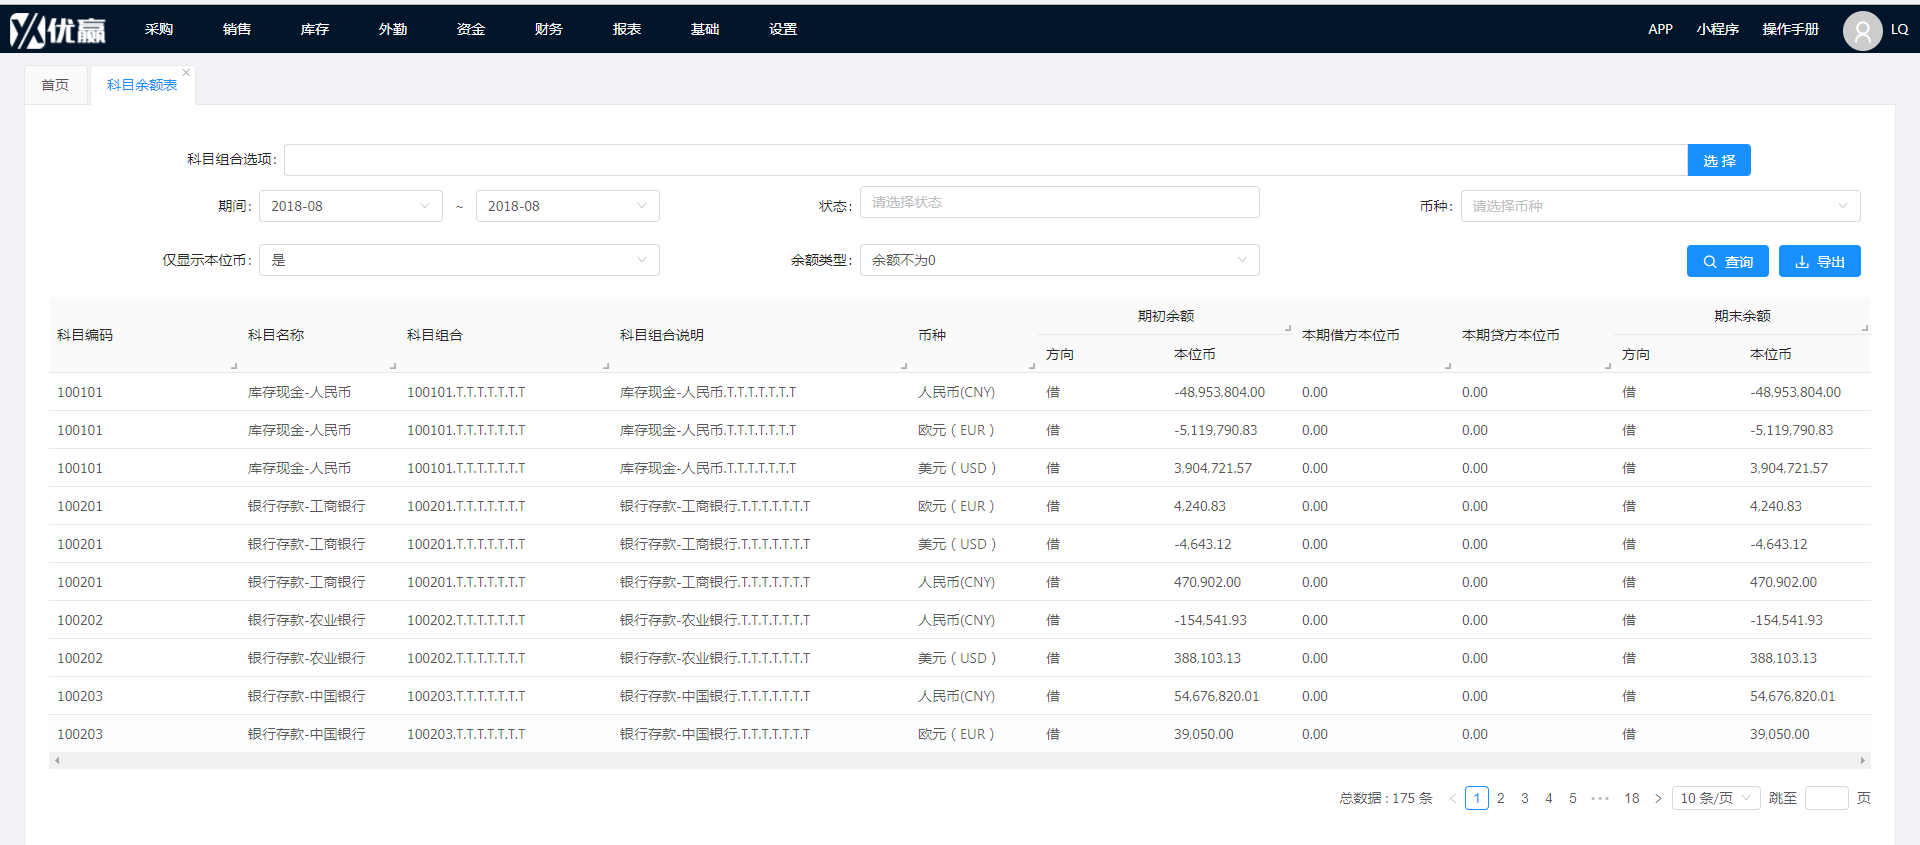Click opening balance 388,103.13 cell
The width and height of the screenshot is (1920, 845).
tap(1208, 658)
